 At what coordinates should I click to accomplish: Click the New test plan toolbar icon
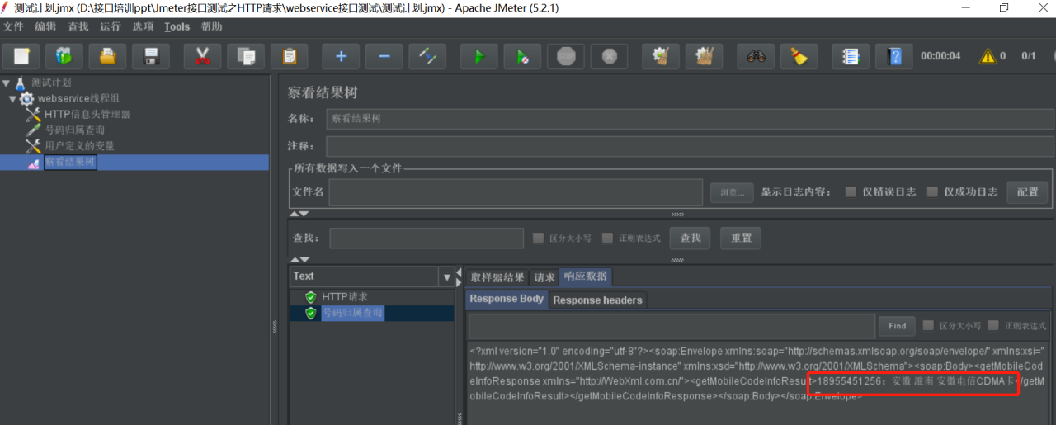point(21,56)
